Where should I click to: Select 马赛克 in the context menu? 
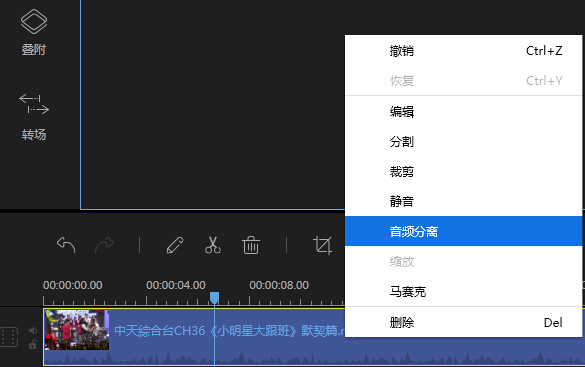pos(463,292)
